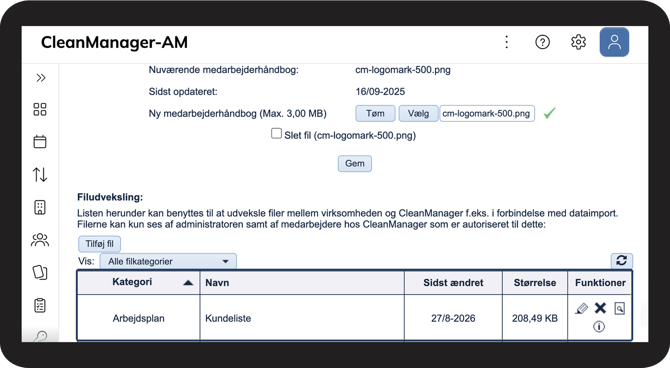Preview the Kundeliste file with magnifier icon

619,308
